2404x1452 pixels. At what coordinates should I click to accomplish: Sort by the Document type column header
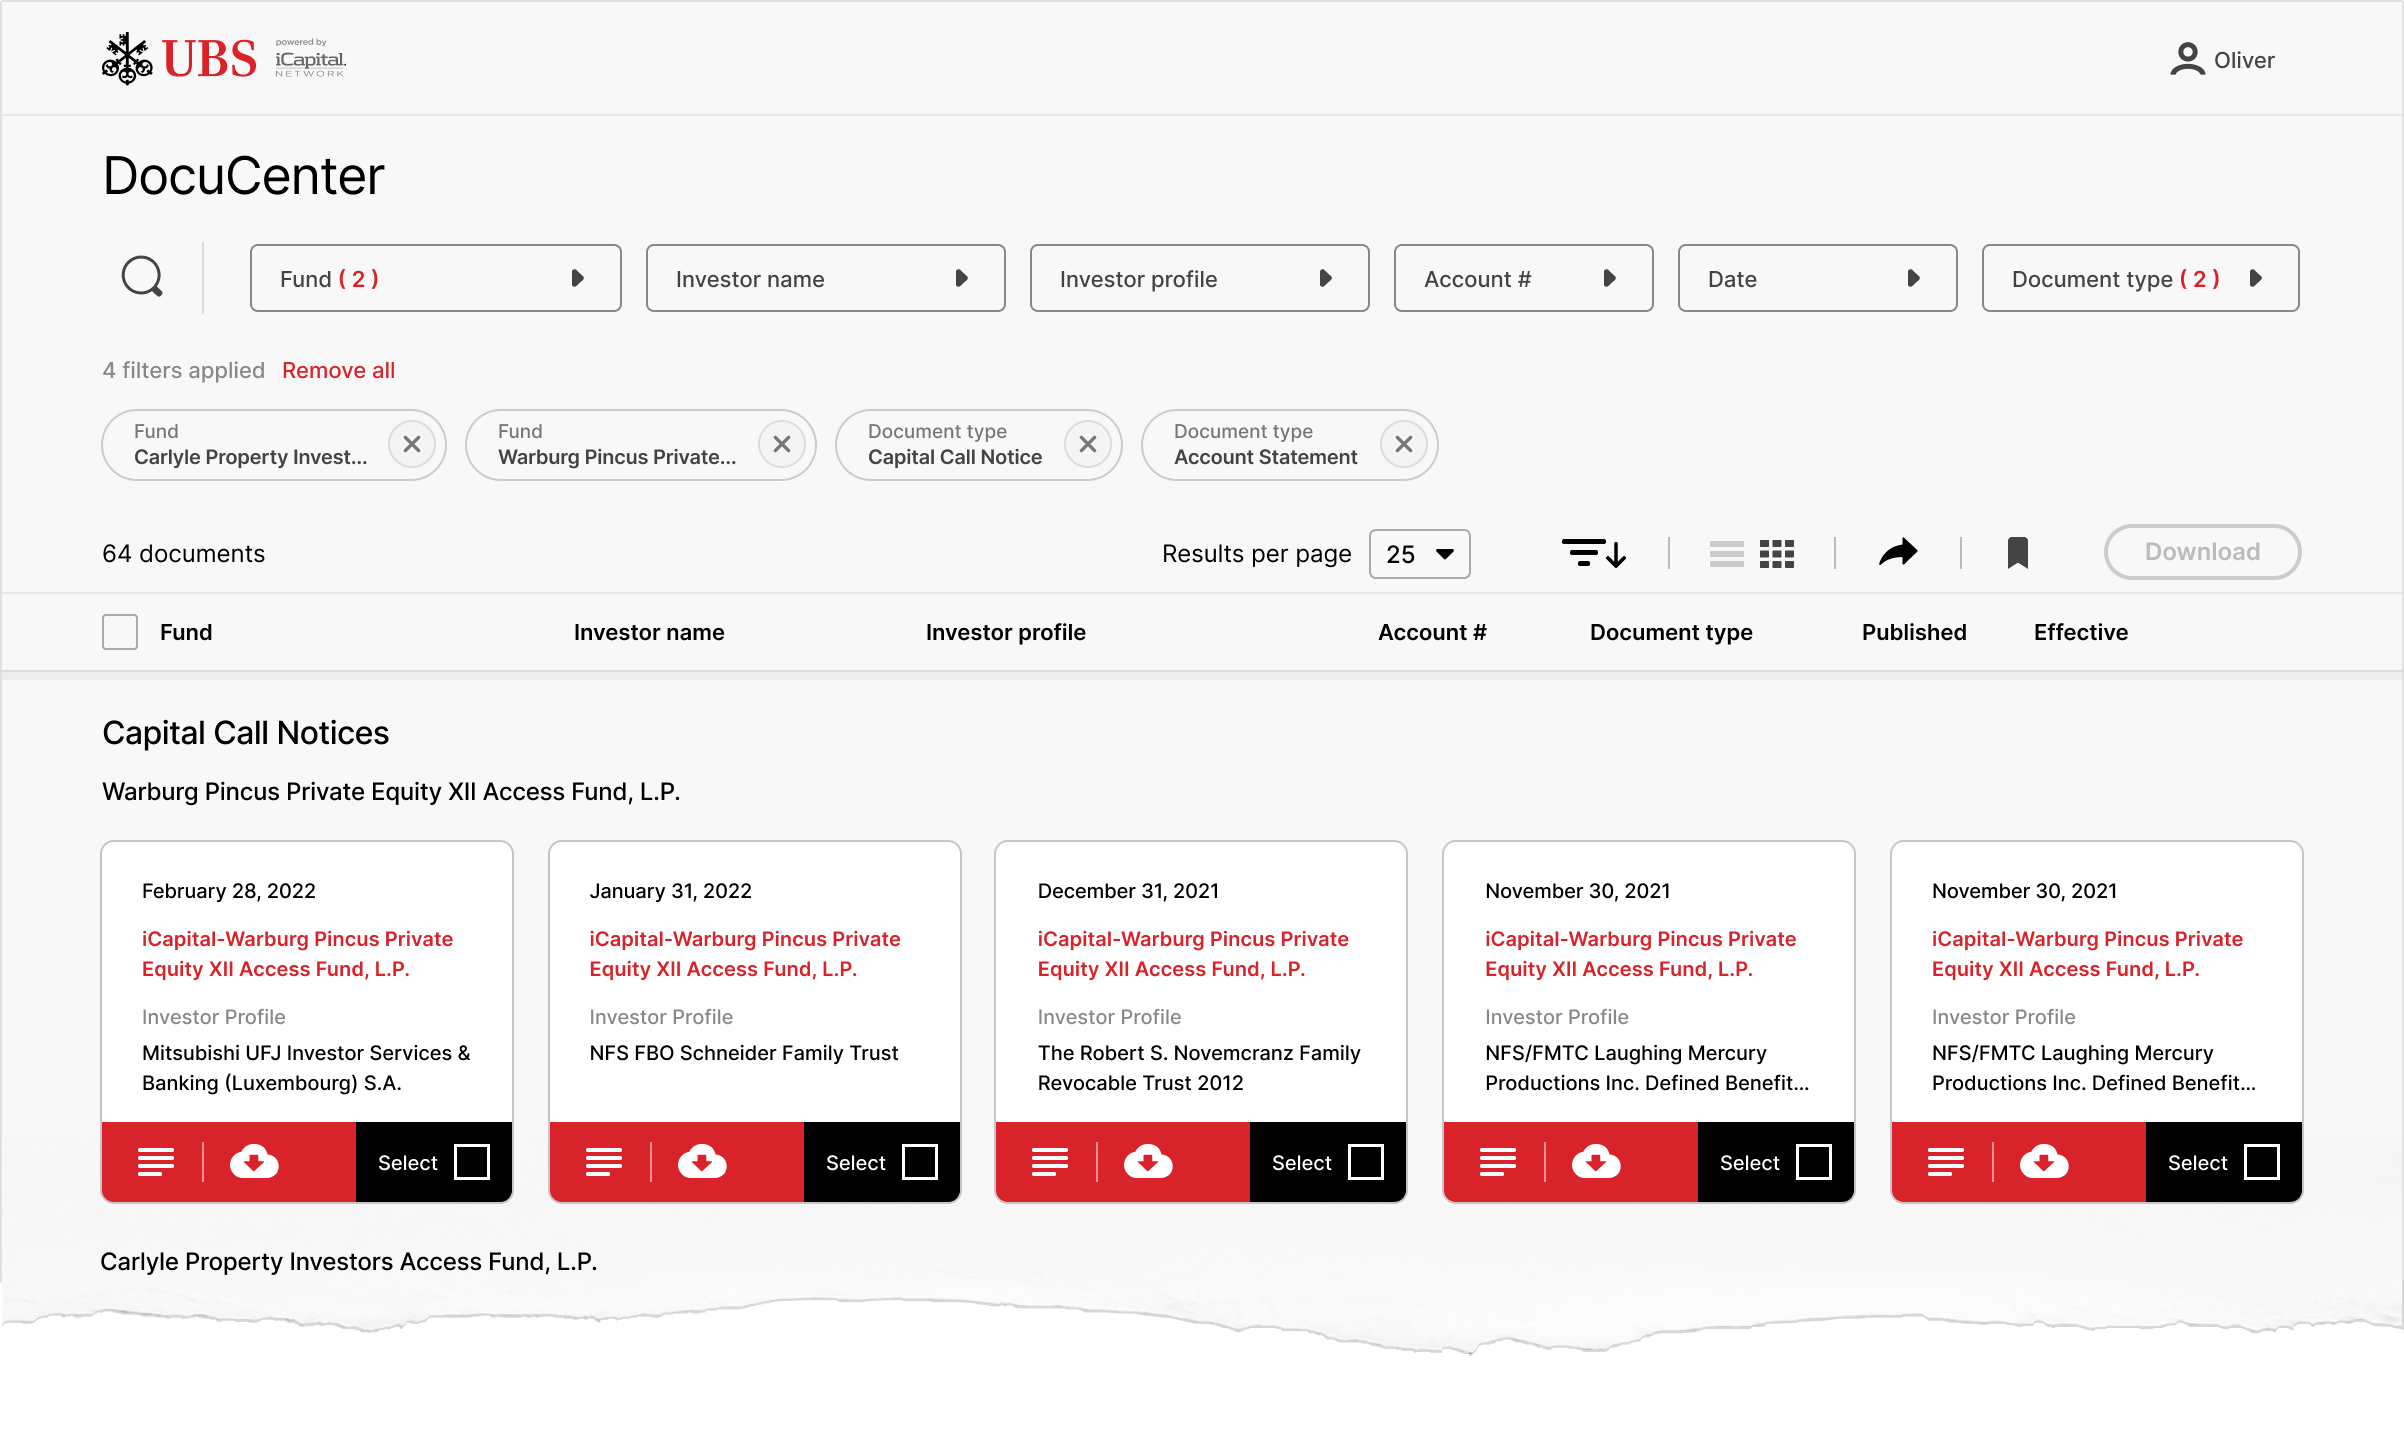[1672, 632]
